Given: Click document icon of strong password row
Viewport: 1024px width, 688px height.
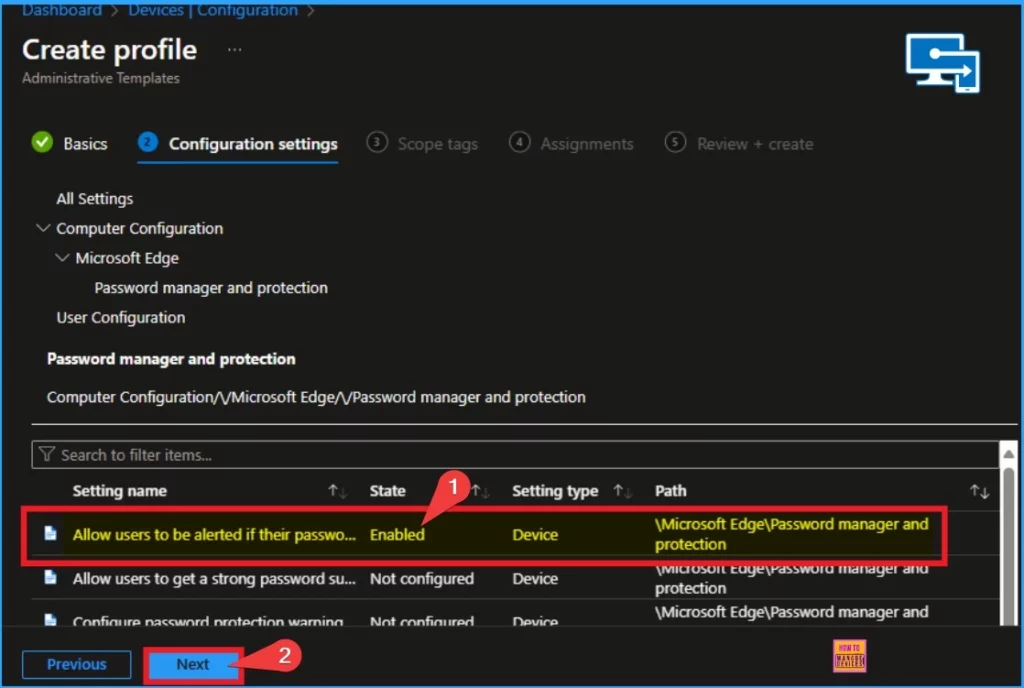Looking at the screenshot, I should click(x=50, y=577).
